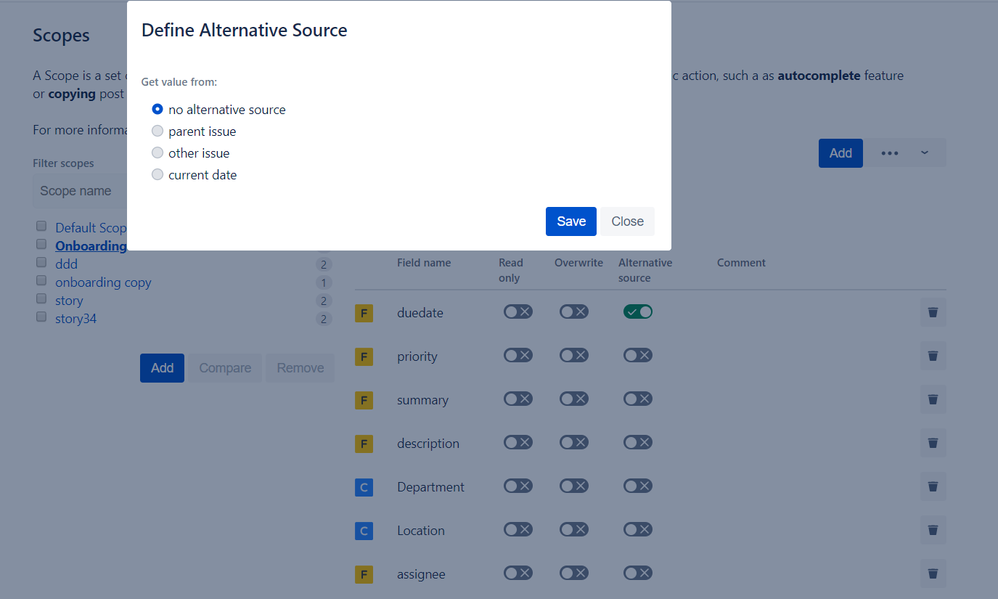Screen dimensions: 998x599
Task: Enable Alternative source for summary
Action: (638, 398)
